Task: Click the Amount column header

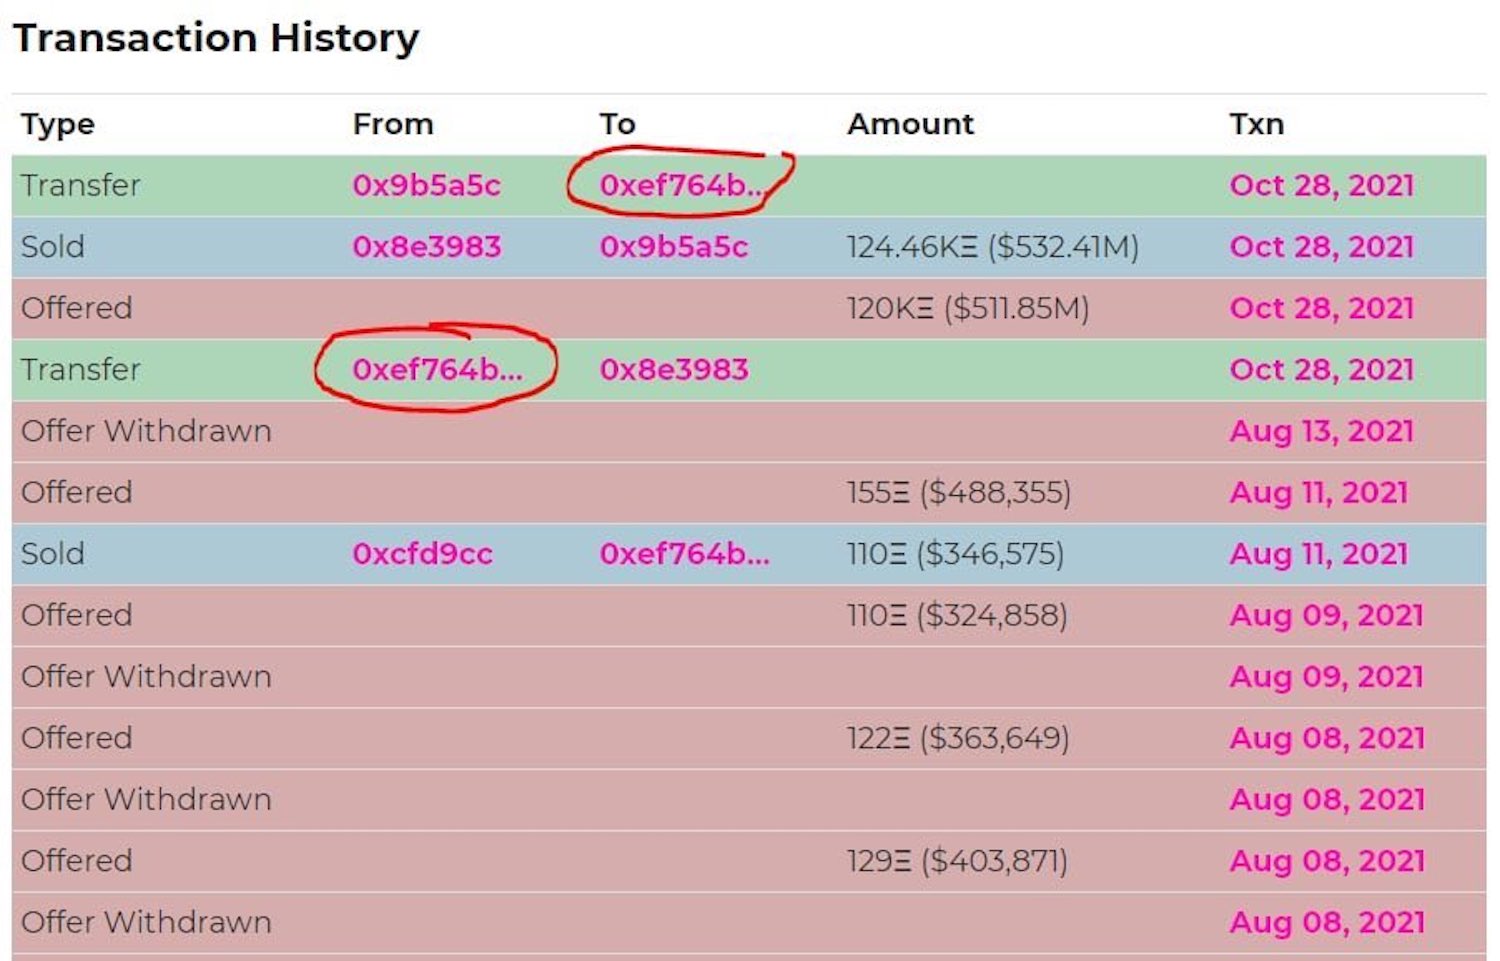Action: click(x=909, y=124)
